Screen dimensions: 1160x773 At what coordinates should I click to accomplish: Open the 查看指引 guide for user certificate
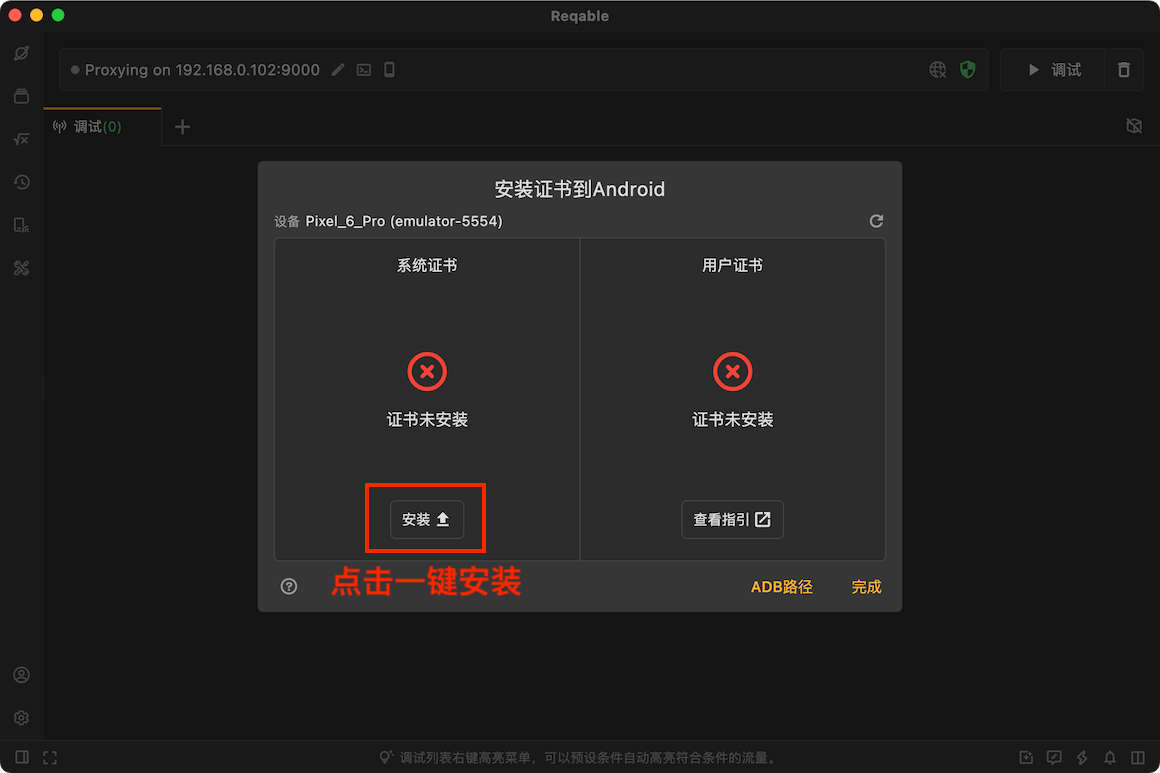click(x=732, y=519)
